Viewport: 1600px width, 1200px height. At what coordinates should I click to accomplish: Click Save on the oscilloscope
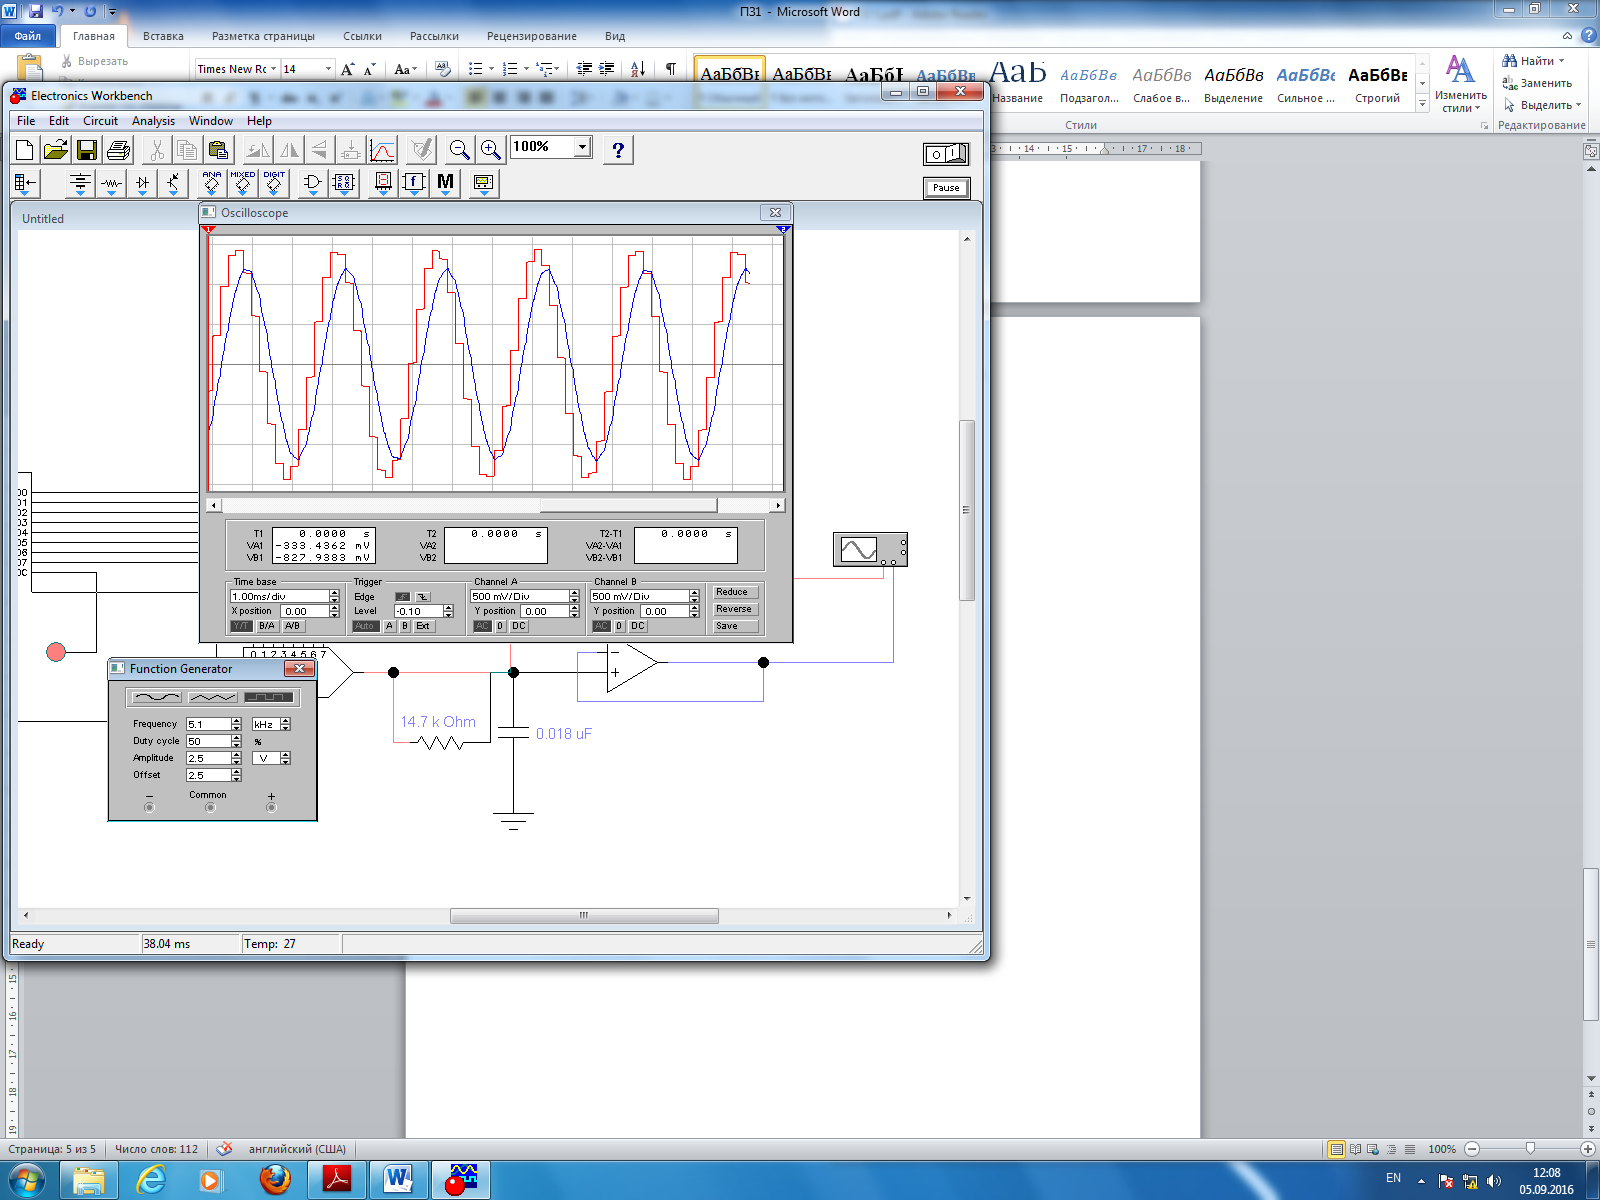[733, 626]
